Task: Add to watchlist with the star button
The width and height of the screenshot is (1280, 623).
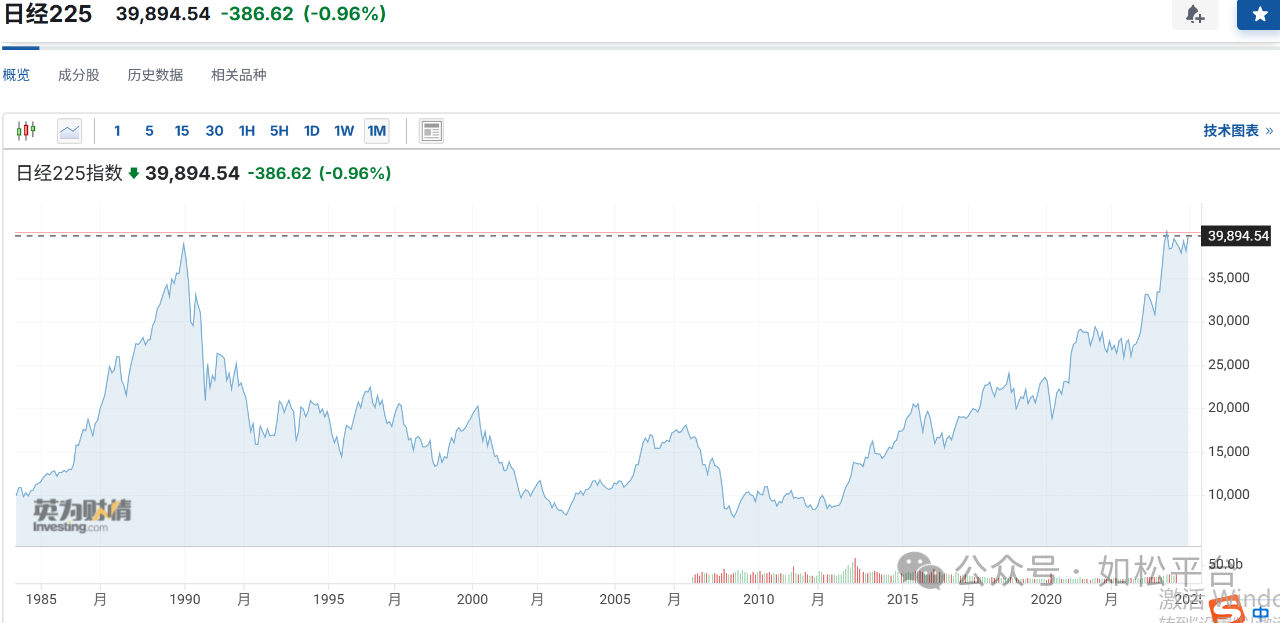Action: tap(1259, 14)
